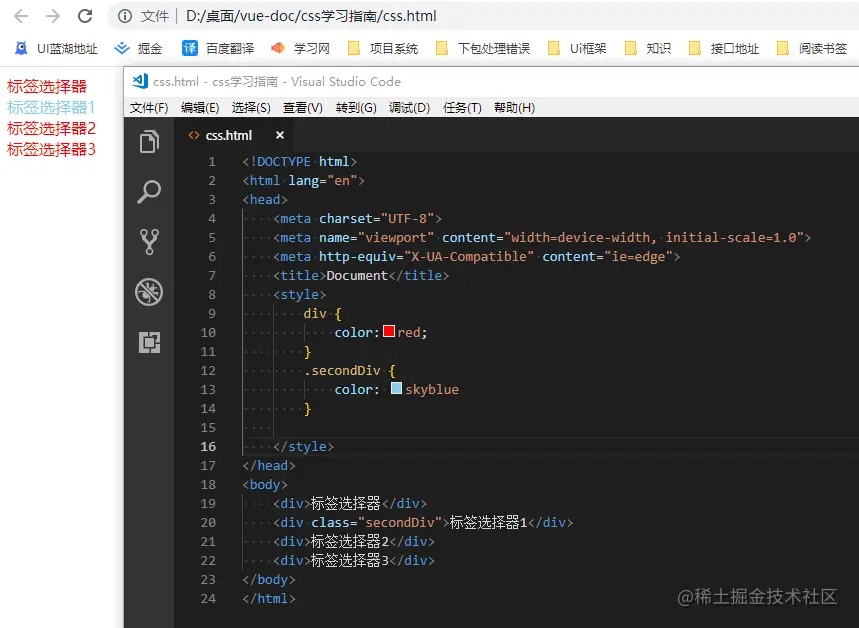
Task: Select the Debug icon in the activity bar
Action: (x=149, y=292)
